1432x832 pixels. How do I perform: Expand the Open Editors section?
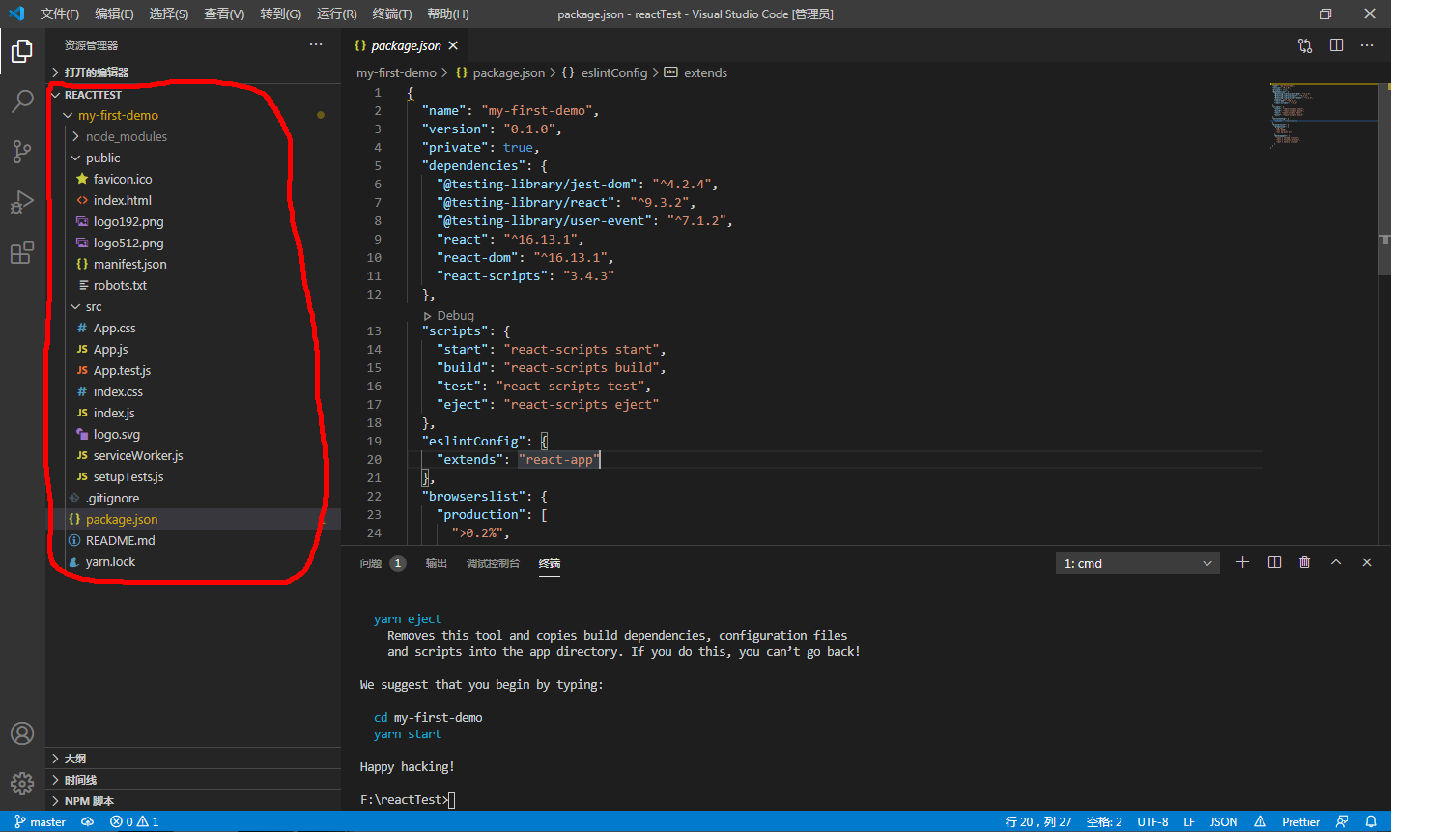click(193, 72)
